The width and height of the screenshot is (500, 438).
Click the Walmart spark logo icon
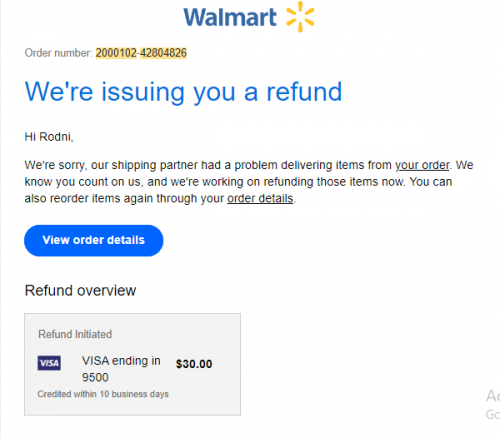[300, 17]
